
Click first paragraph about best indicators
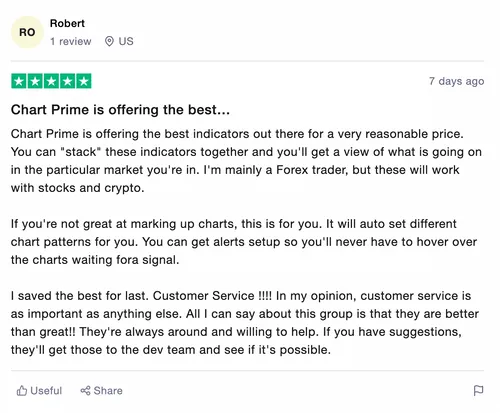click(x=246, y=161)
